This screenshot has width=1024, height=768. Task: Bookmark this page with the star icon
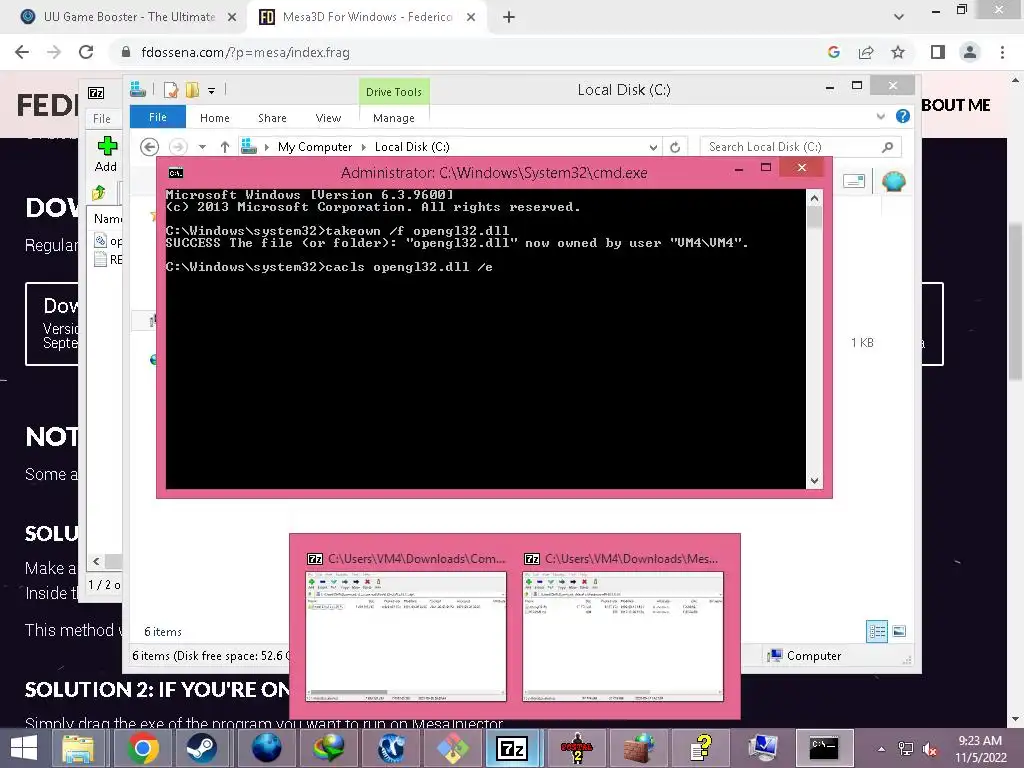(x=898, y=52)
